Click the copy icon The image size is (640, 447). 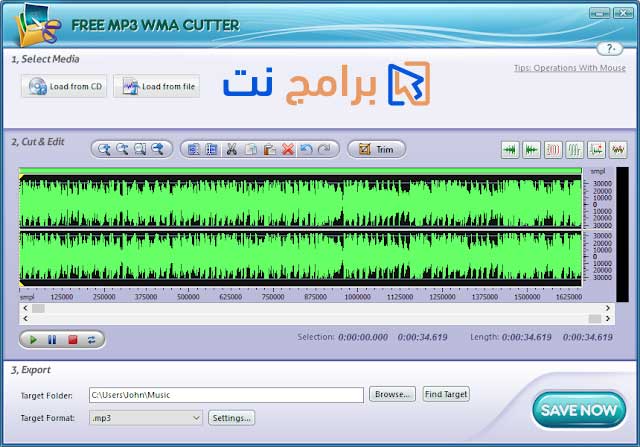tap(251, 149)
